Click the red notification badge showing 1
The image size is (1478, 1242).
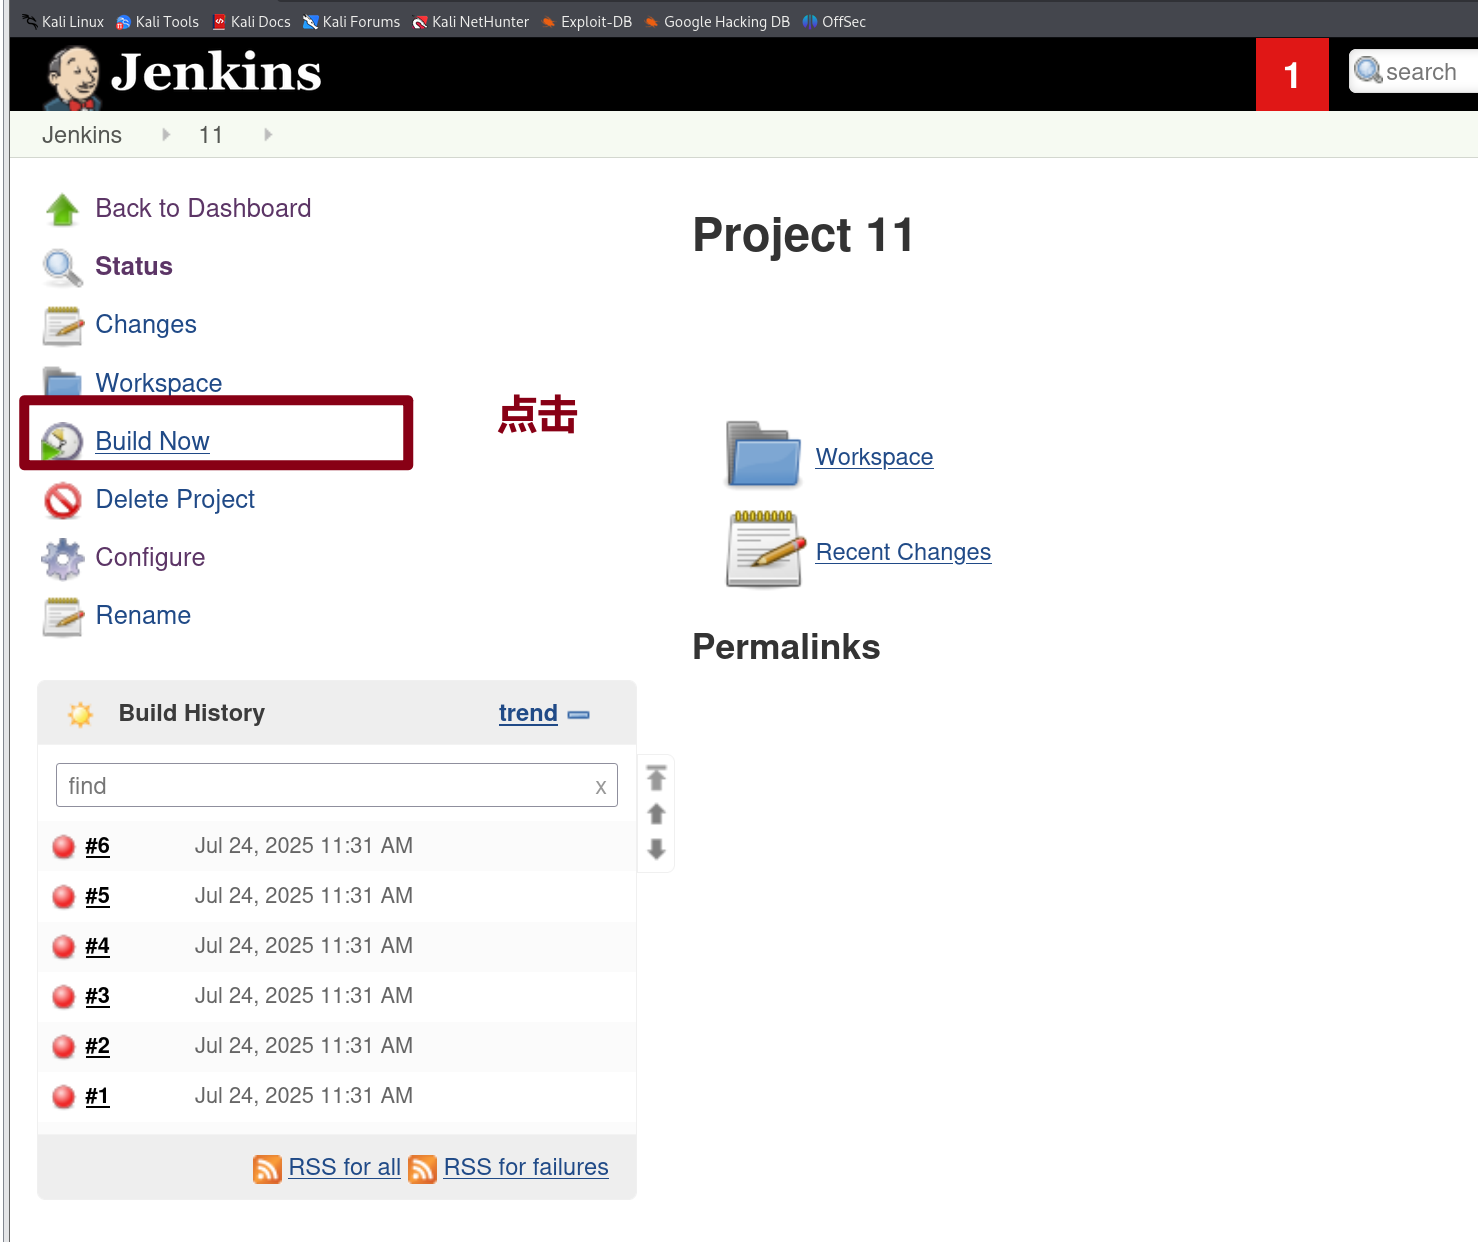[1291, 74]
